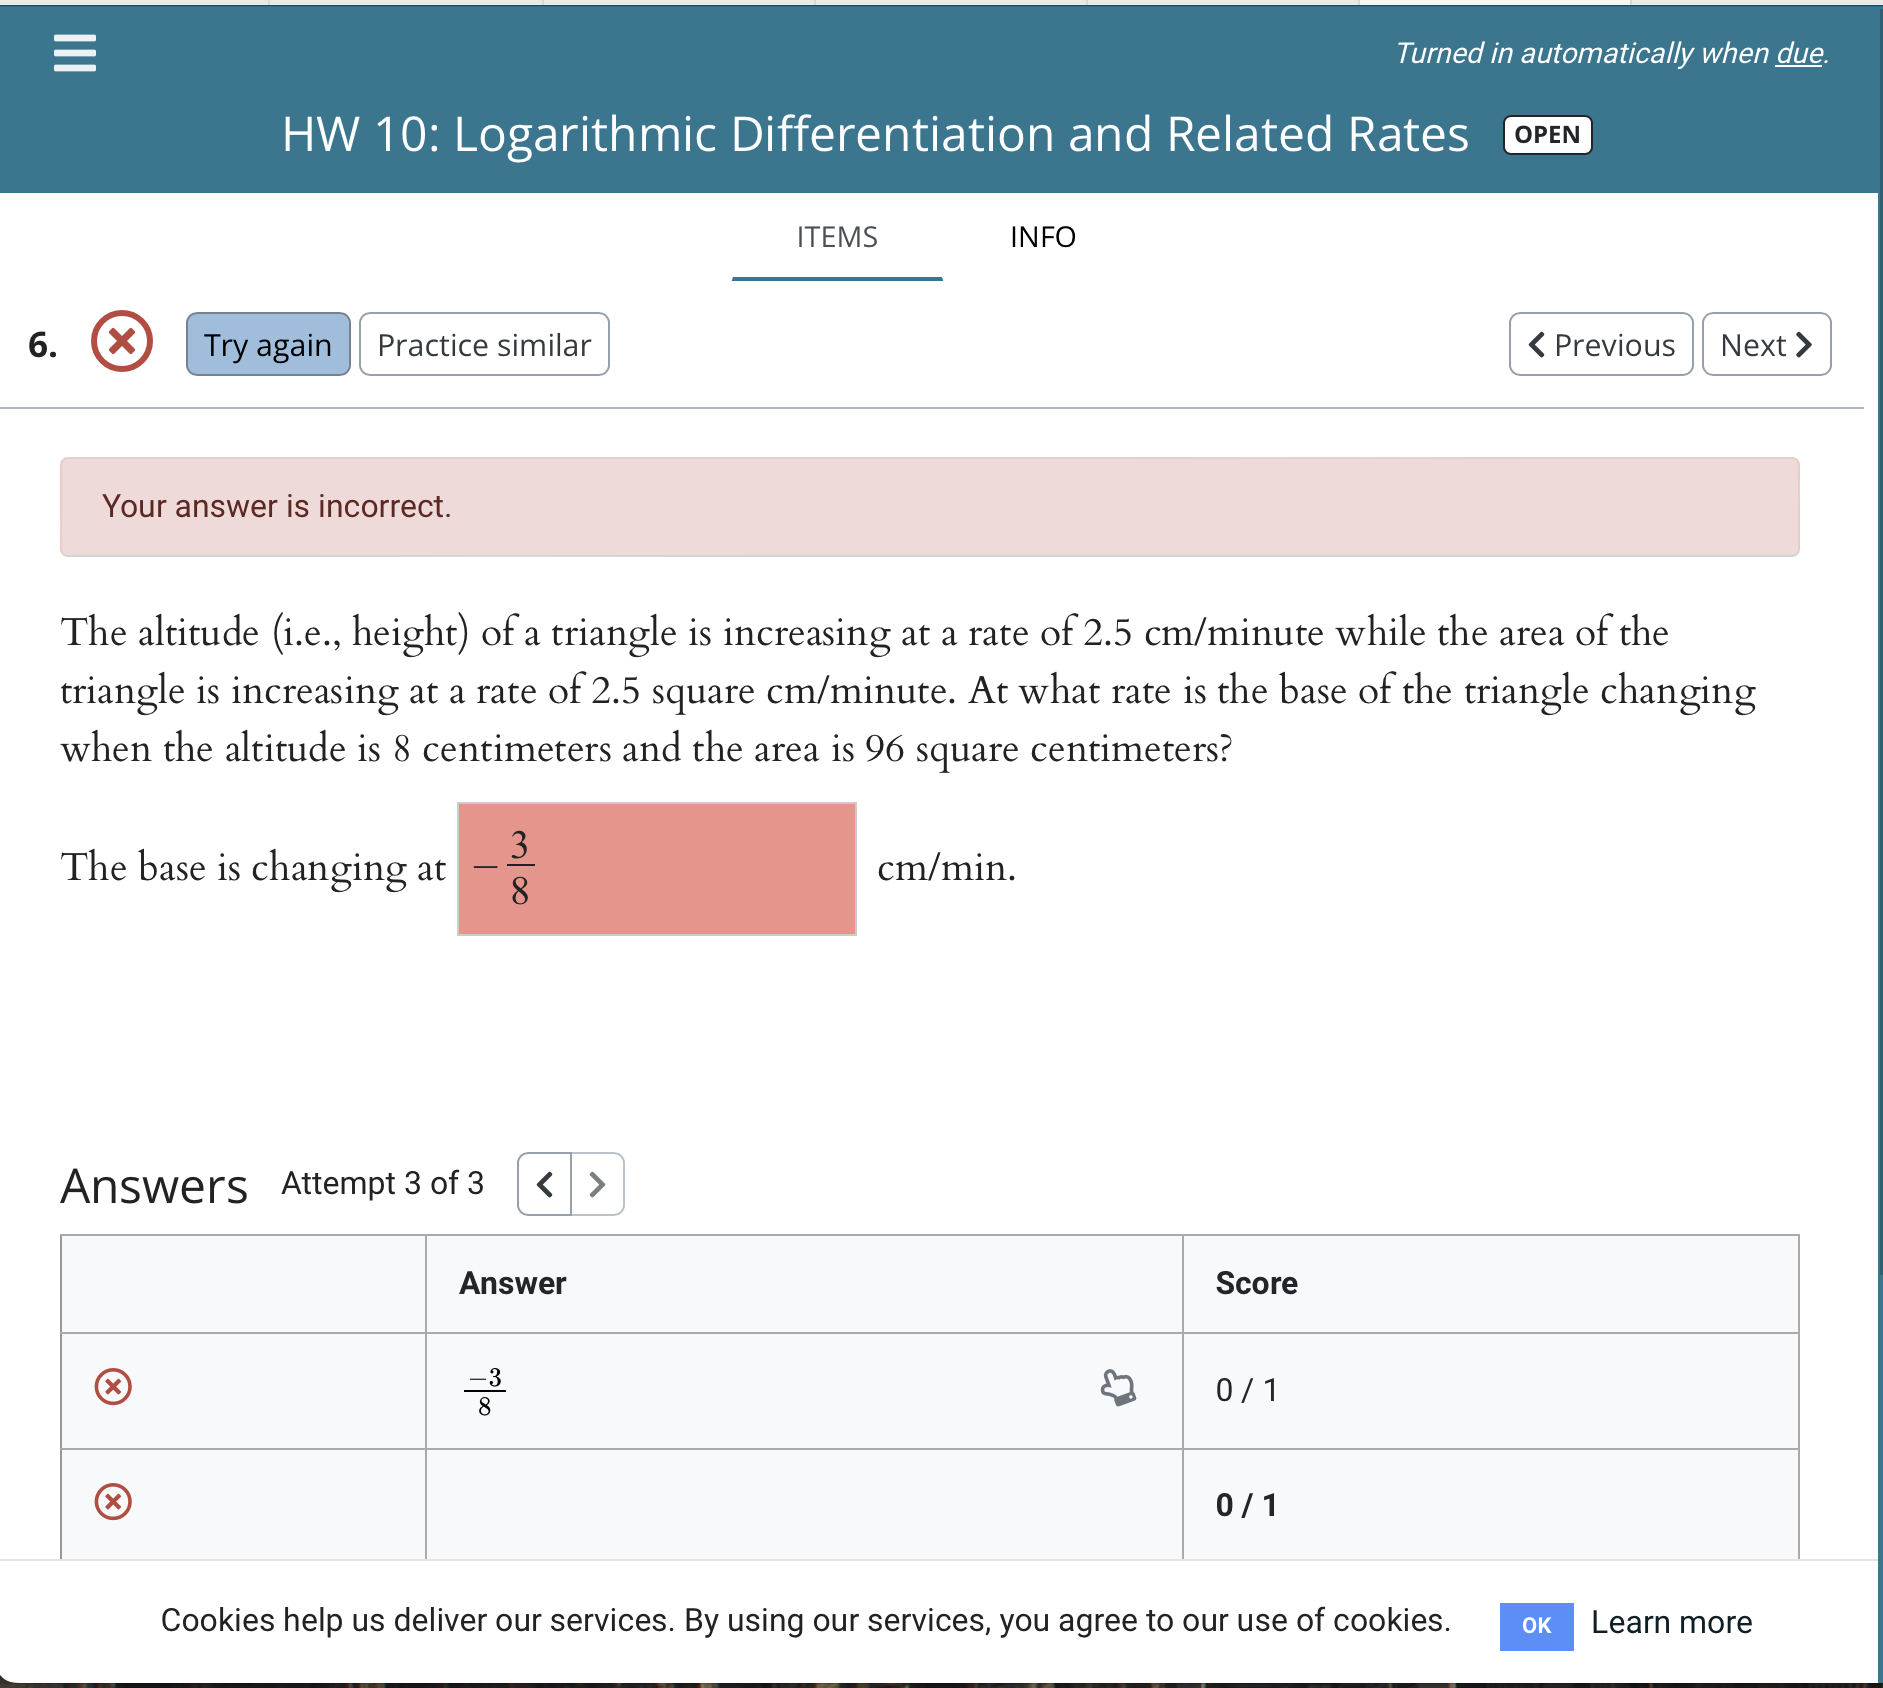This screenshot has width=1883, height=1688.
Task: Click the left chevron inside the Previous button
Action: [x=1536, y=344]
